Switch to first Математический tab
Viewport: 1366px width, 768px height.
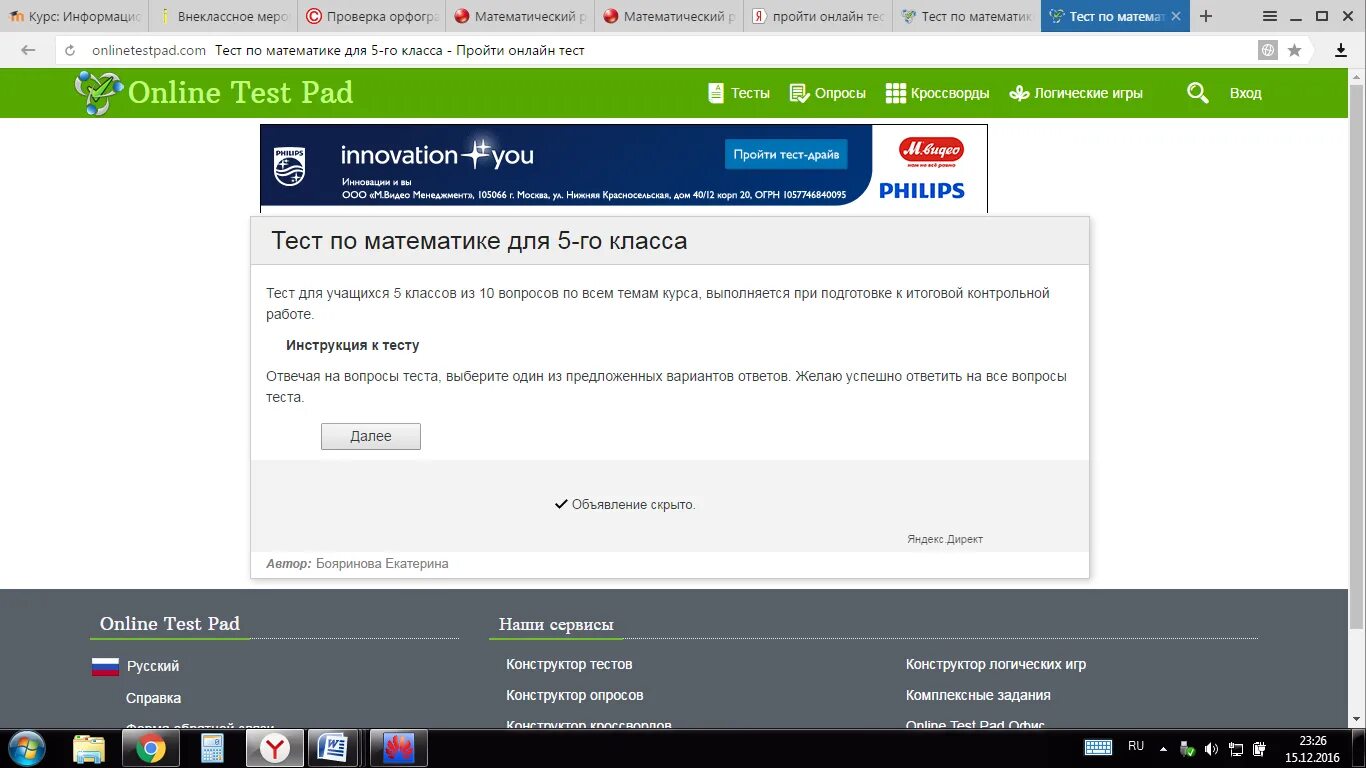tap(519, 16)
